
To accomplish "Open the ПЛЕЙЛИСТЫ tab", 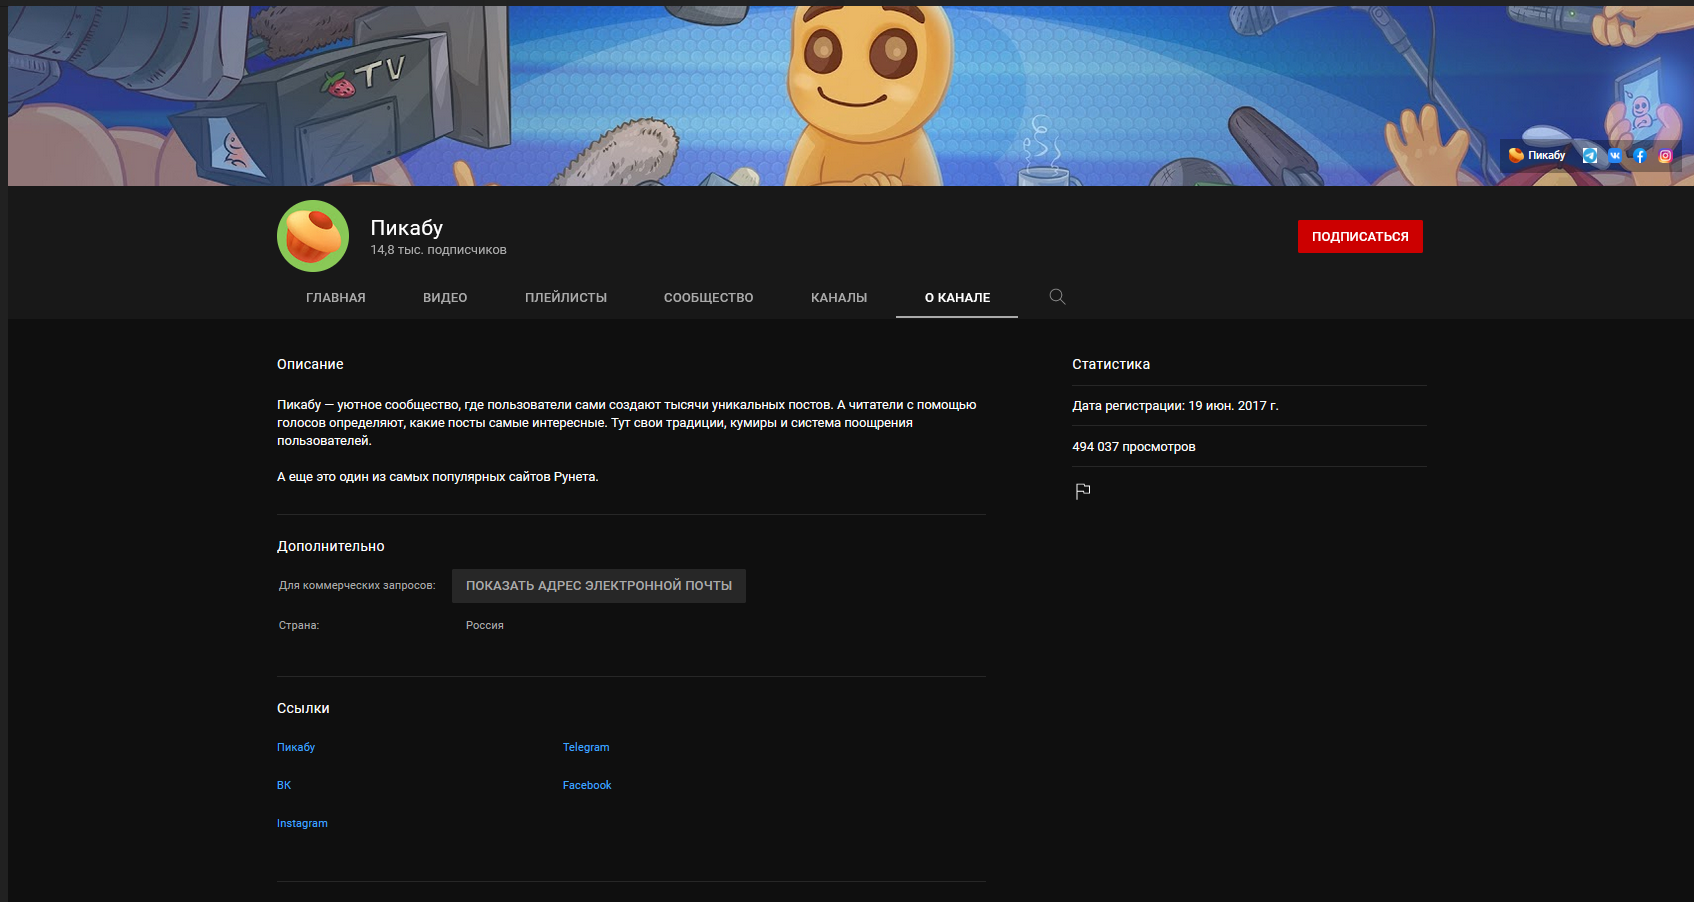I will pos(566,298).
